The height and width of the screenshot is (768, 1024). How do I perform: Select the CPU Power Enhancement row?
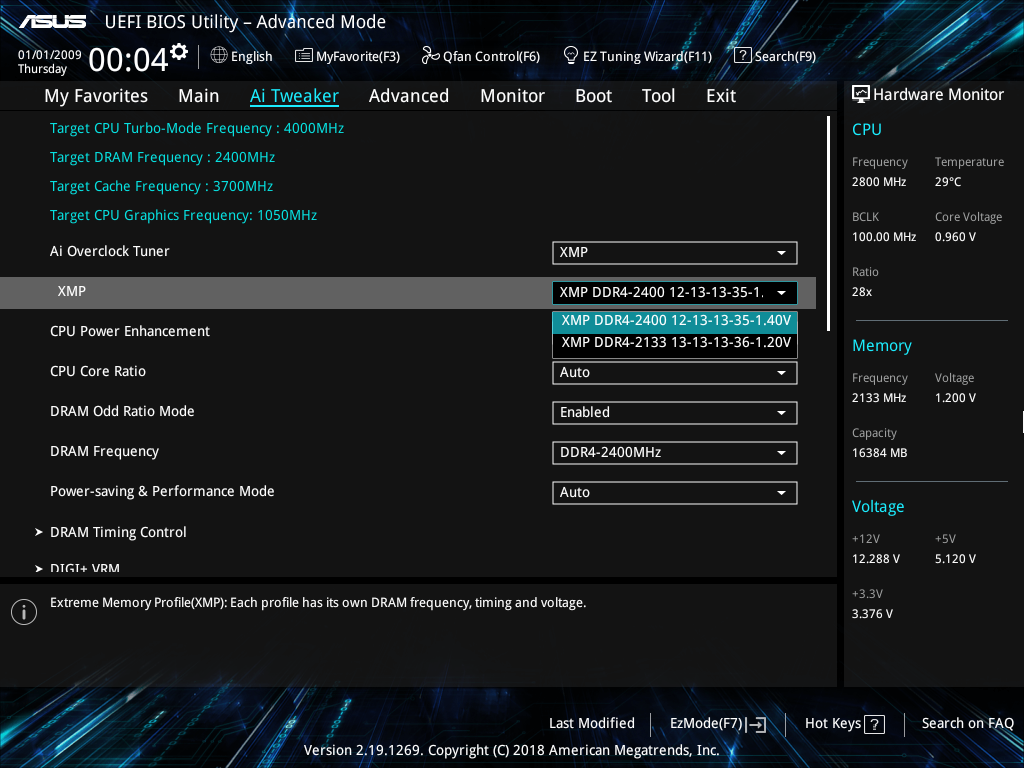point(130,332)
